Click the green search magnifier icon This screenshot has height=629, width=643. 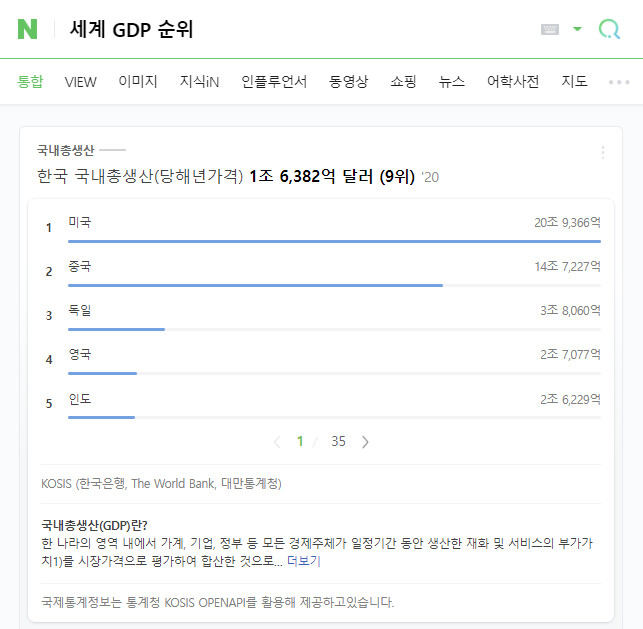tap(609, 29)
